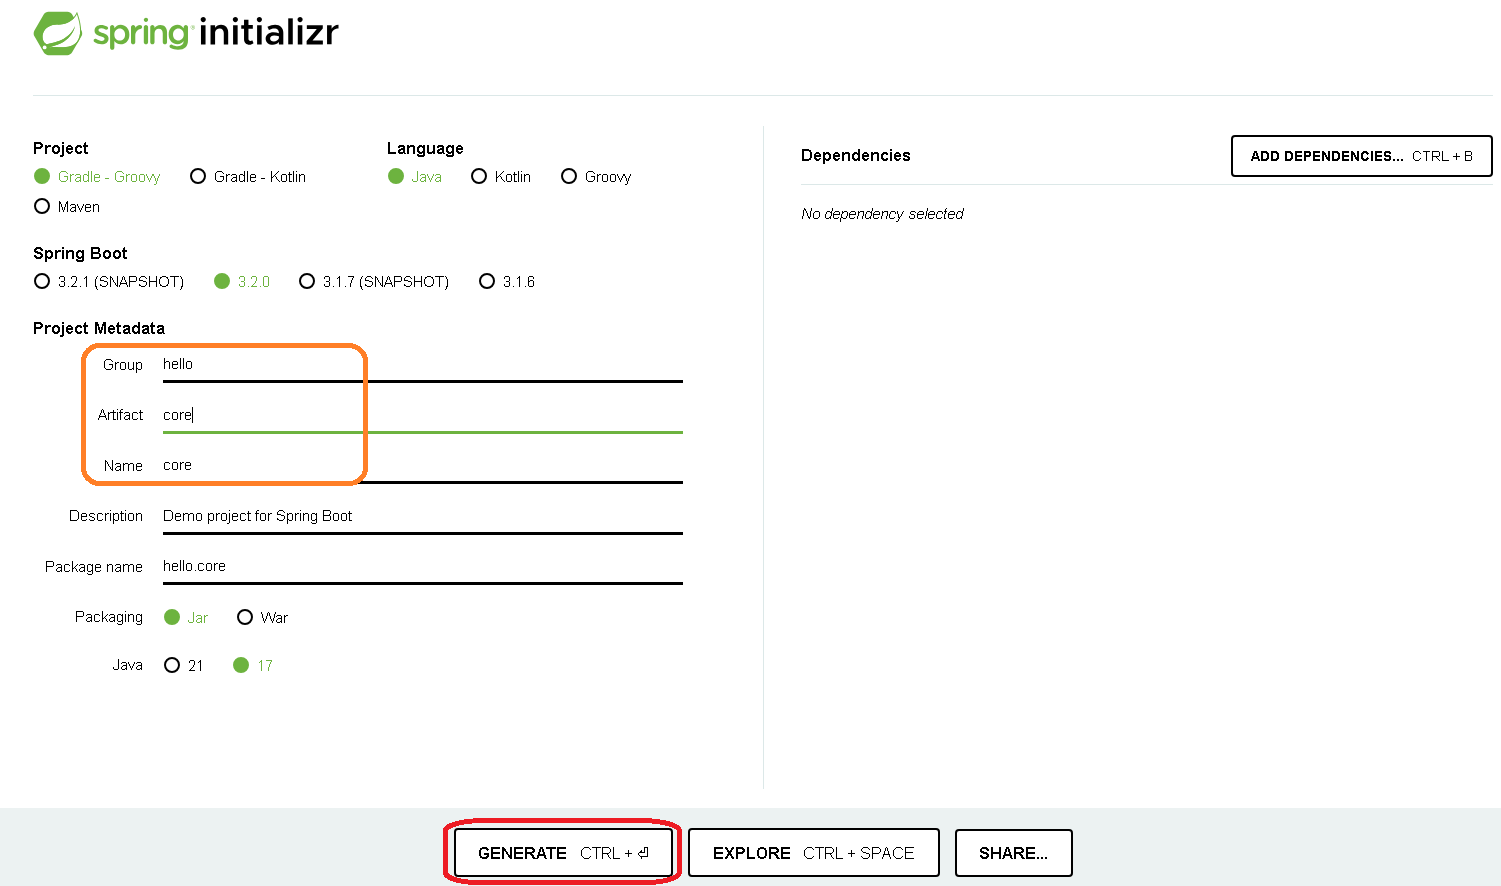
Task: Focus the Group input field
Action: coord(423,365)
